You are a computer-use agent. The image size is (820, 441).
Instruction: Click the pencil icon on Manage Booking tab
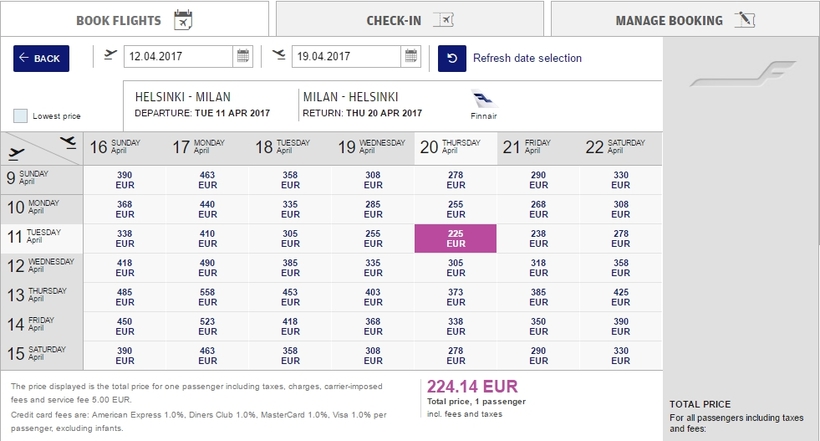pos(743,20)
